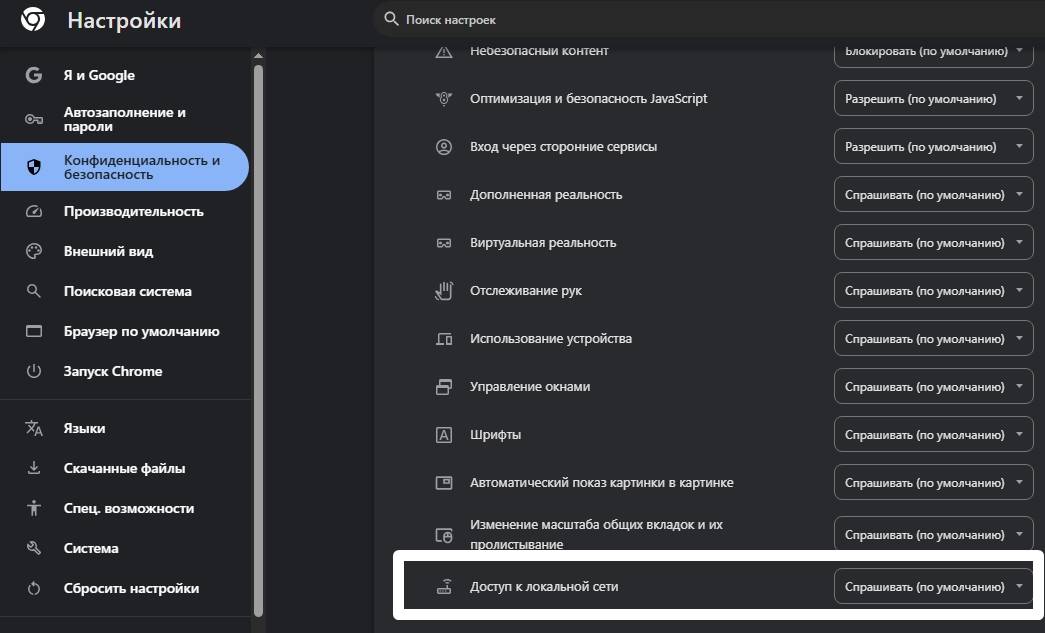This screenshot has width=1045, height=633.
Task: Click the download icon for Скачанные файлы
Action: [34, 468]
